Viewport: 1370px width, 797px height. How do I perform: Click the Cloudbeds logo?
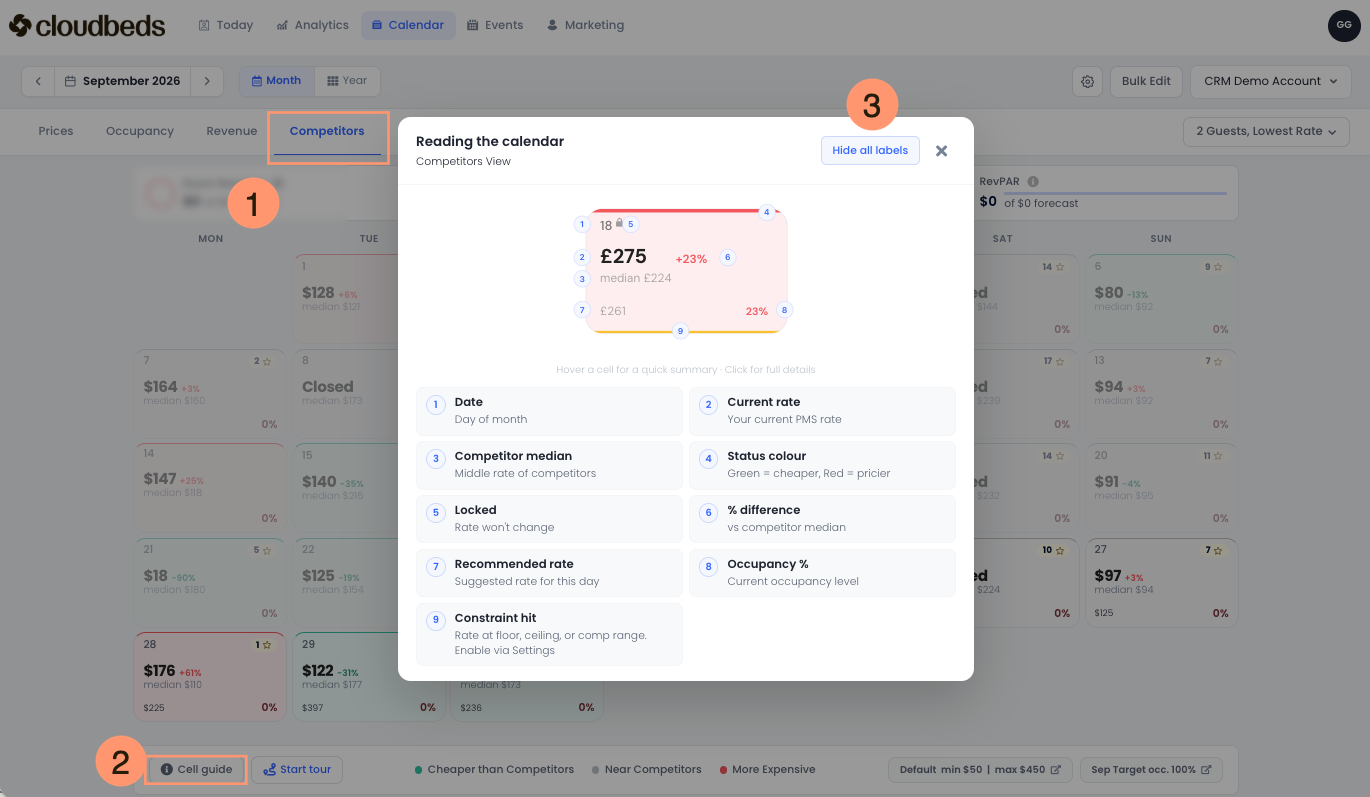[87, 25]
